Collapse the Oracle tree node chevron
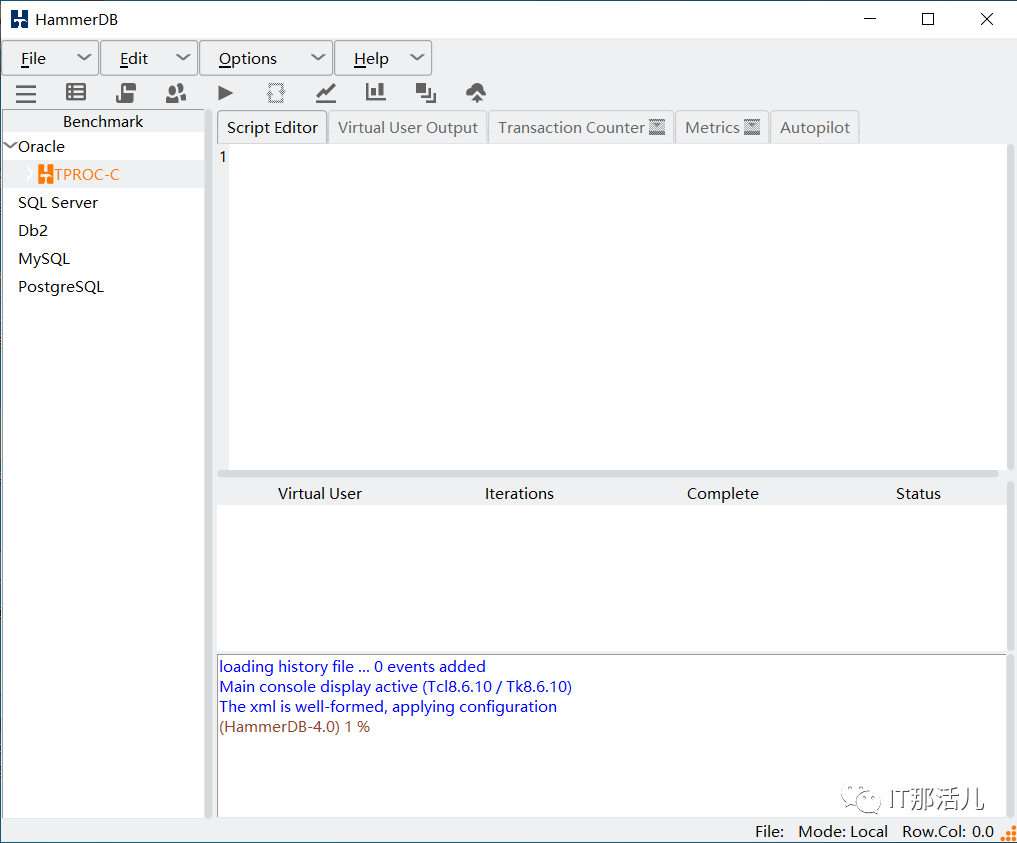Viewport: 1017px width, 843px height. click(x=10, y=145)
